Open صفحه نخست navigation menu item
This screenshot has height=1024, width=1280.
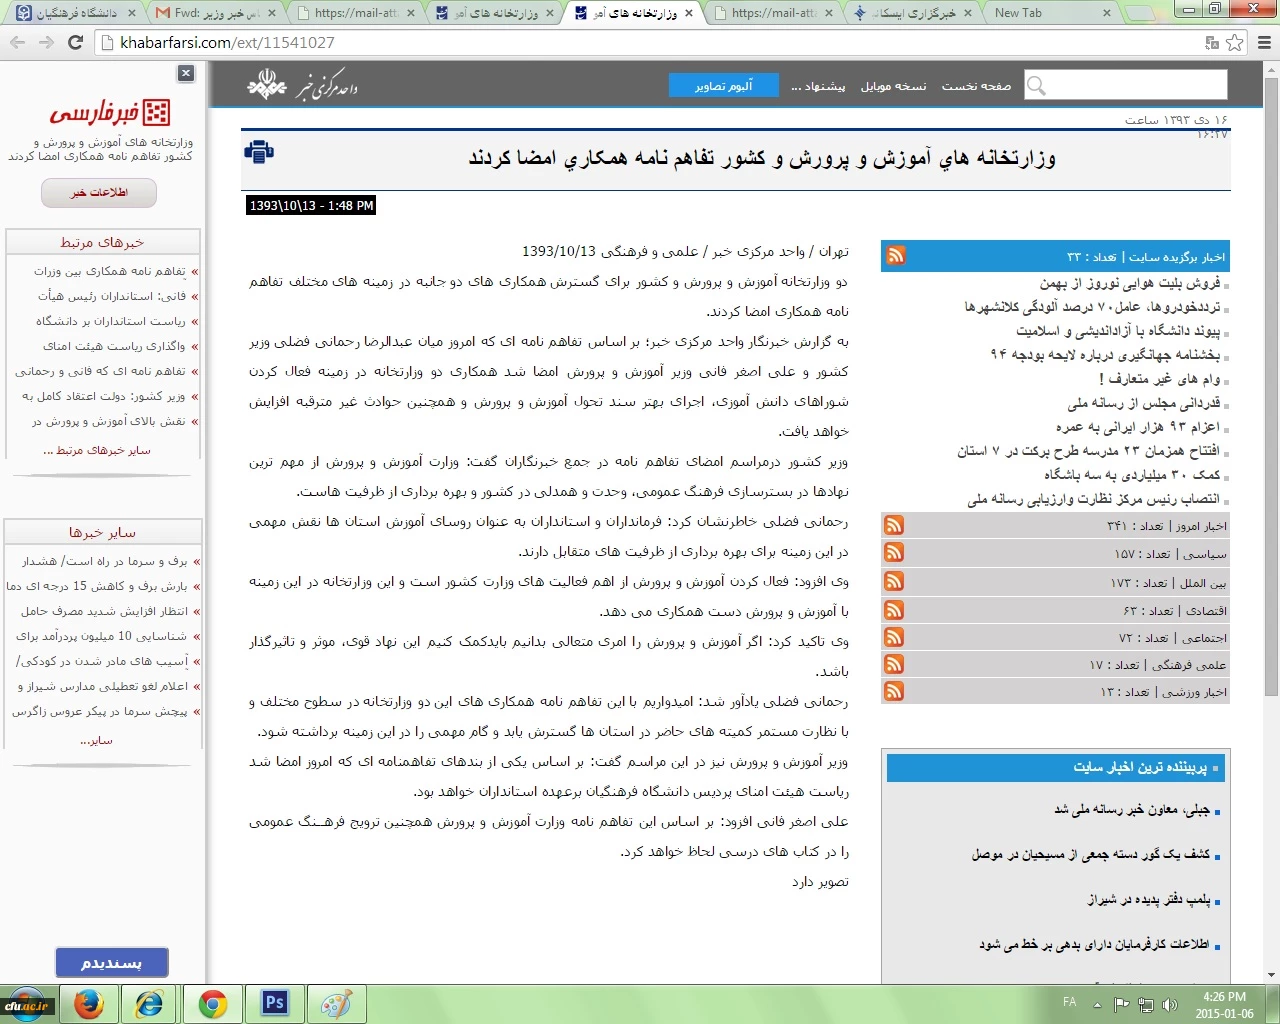976,86
